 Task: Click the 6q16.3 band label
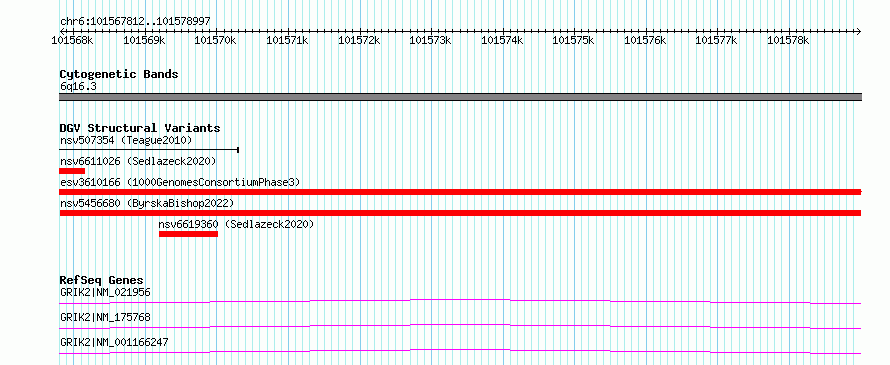click(78, 87)
